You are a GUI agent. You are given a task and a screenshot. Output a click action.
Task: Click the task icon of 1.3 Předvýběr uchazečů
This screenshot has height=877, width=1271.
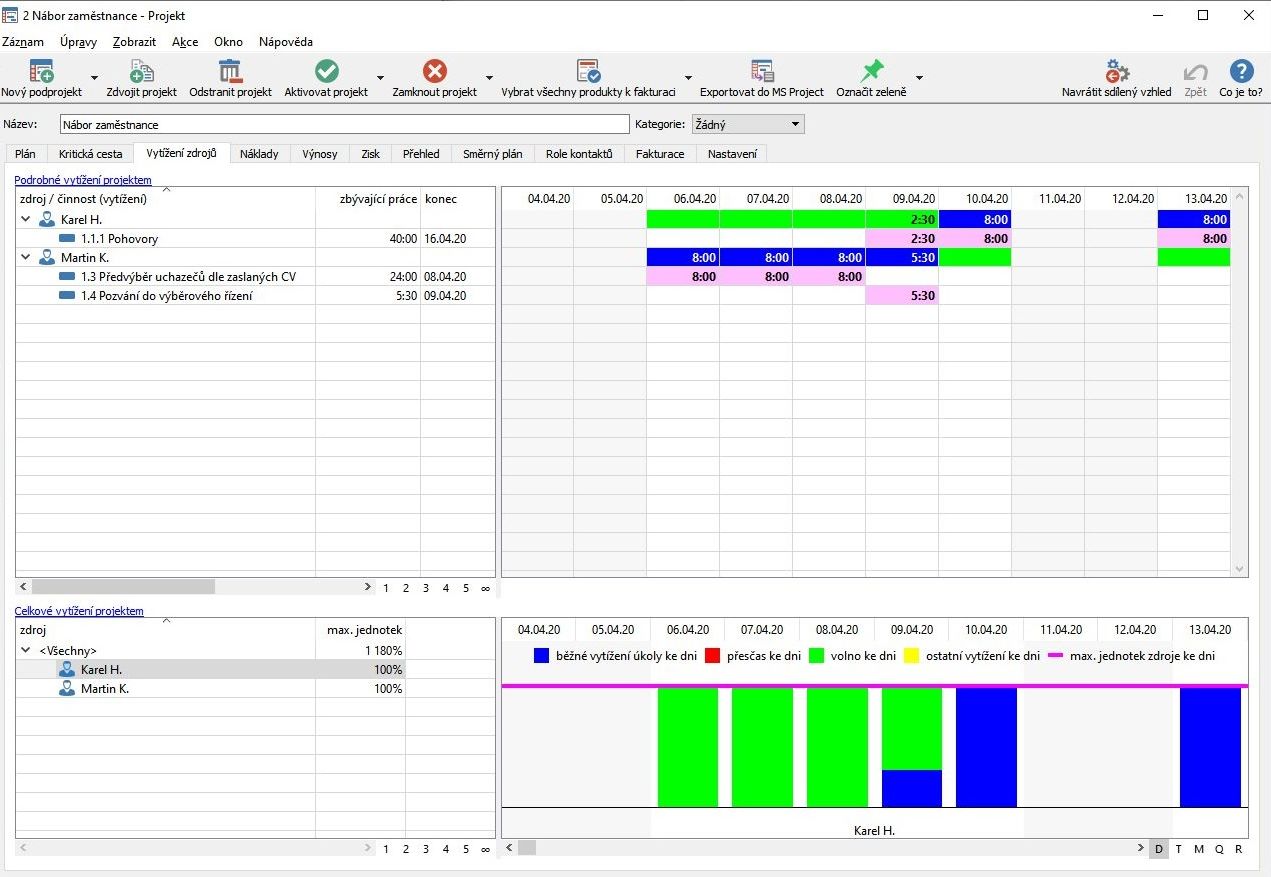click(67, 276)
